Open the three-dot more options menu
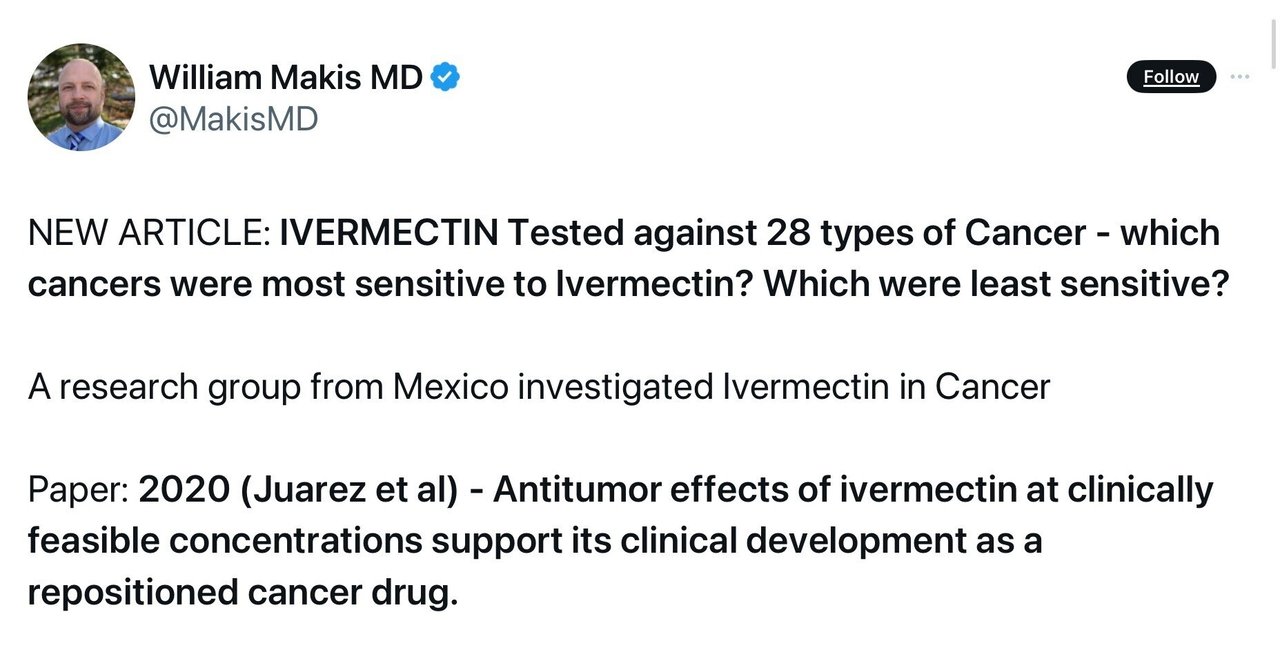Screen dimensions: 1280x670 point(1240,77)
